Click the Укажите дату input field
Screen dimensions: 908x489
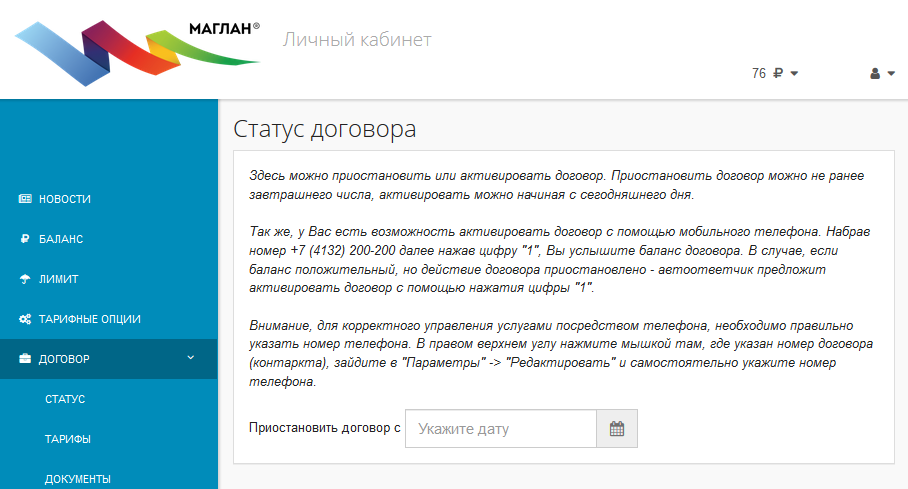501,429
